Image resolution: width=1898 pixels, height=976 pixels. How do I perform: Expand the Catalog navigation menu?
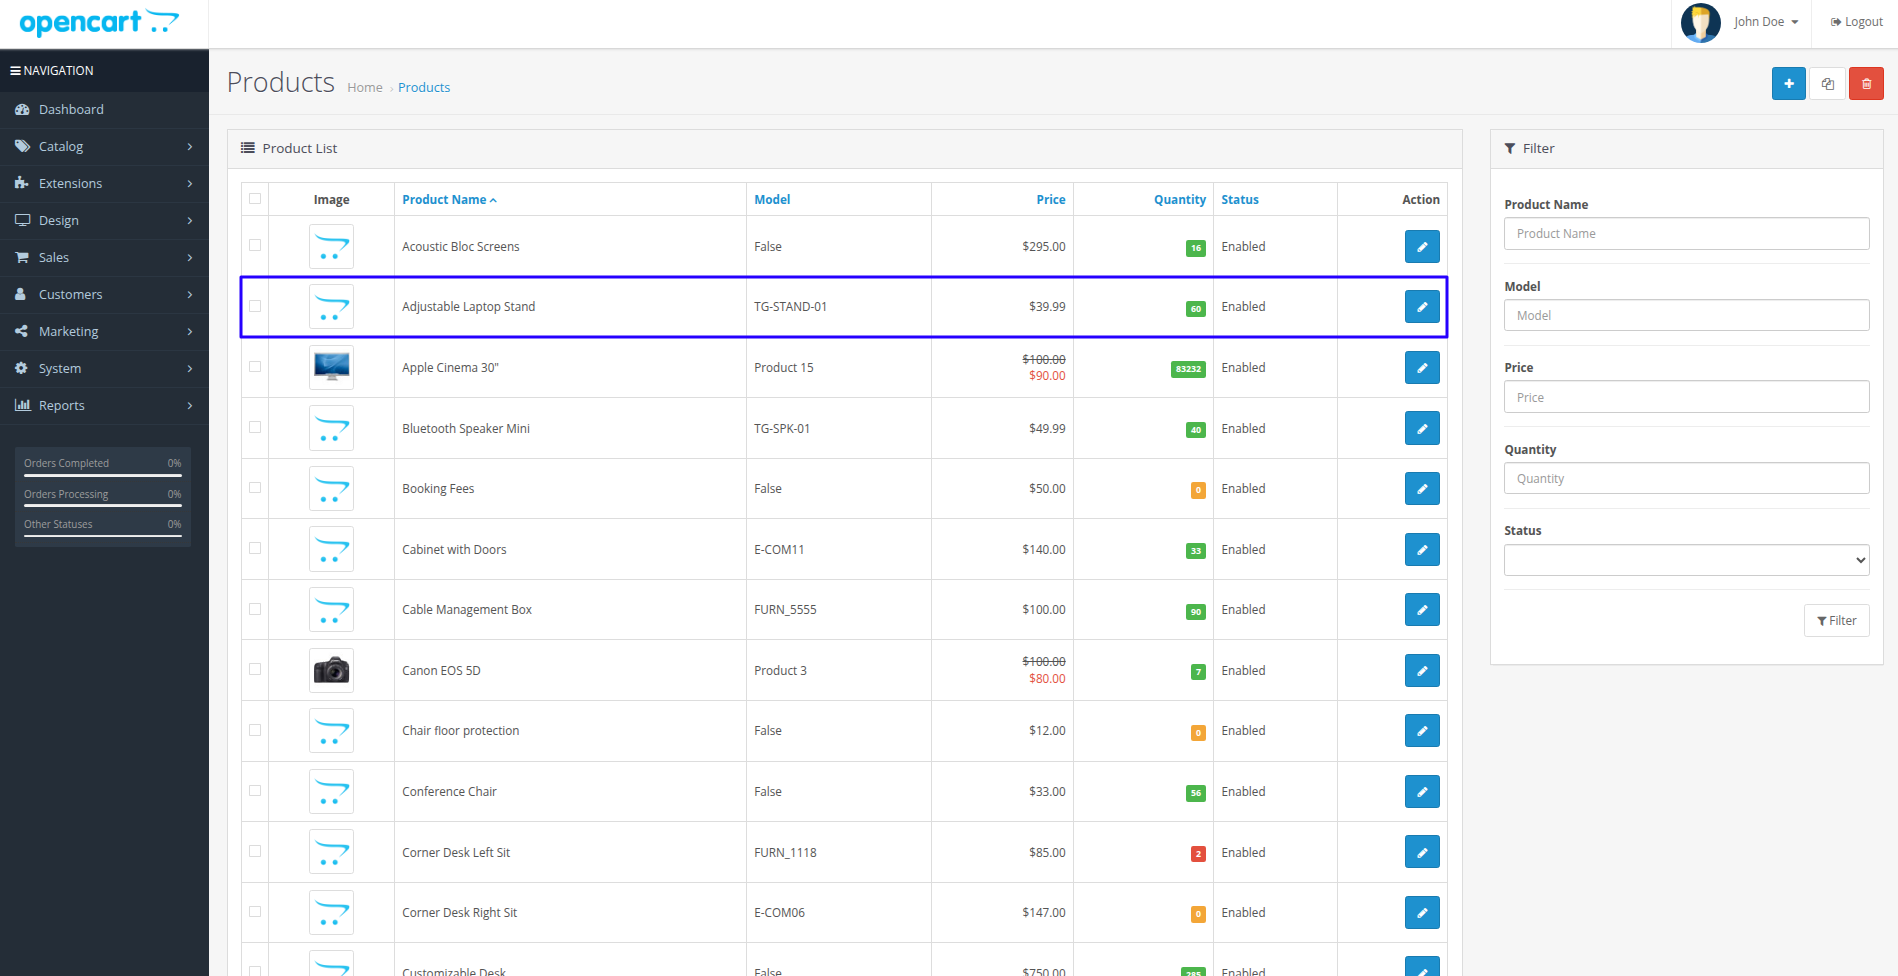pyautogui.click(x=104, y=146)
